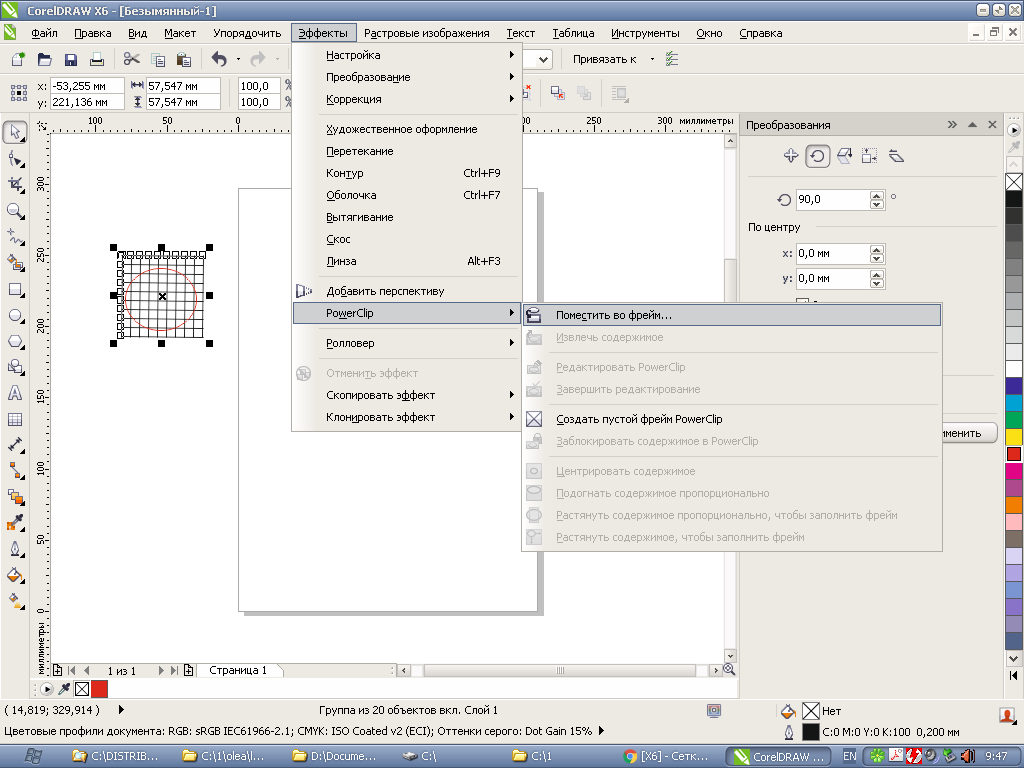Switch to Страница 1 tab
1024x768 pixels.
[x=238, y=671]
